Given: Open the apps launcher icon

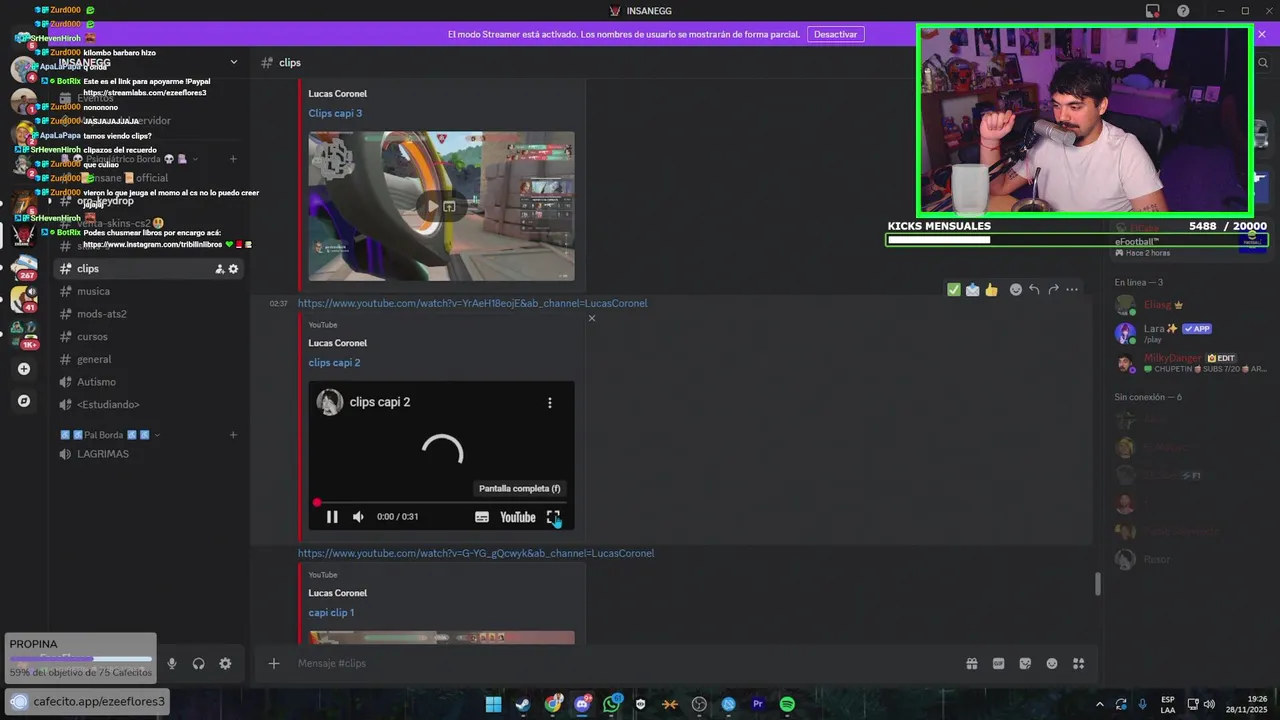Looking at the screenshot, I should [1078, 664].
